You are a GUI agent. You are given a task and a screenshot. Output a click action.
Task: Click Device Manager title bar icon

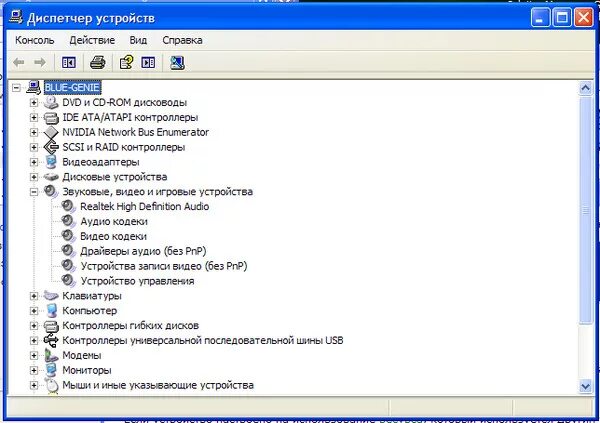16,18
